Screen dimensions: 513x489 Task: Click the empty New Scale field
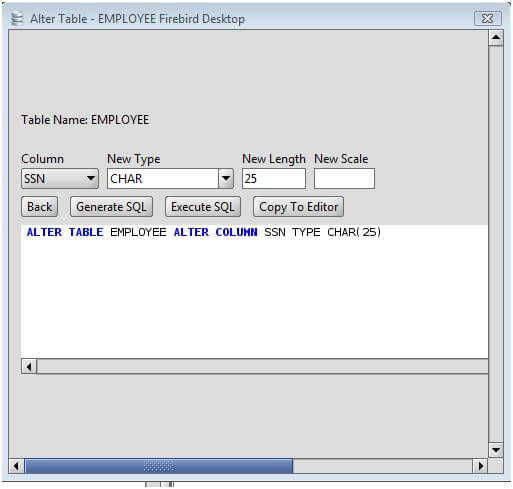[344, 179]
